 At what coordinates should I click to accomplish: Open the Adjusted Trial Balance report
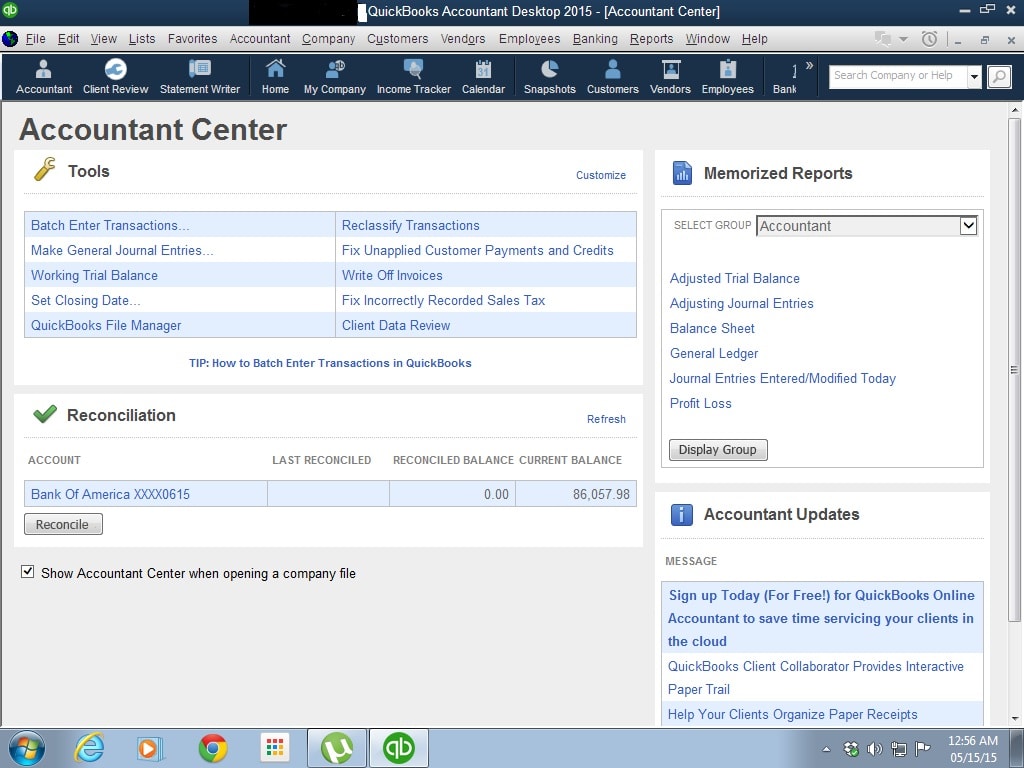735,278
